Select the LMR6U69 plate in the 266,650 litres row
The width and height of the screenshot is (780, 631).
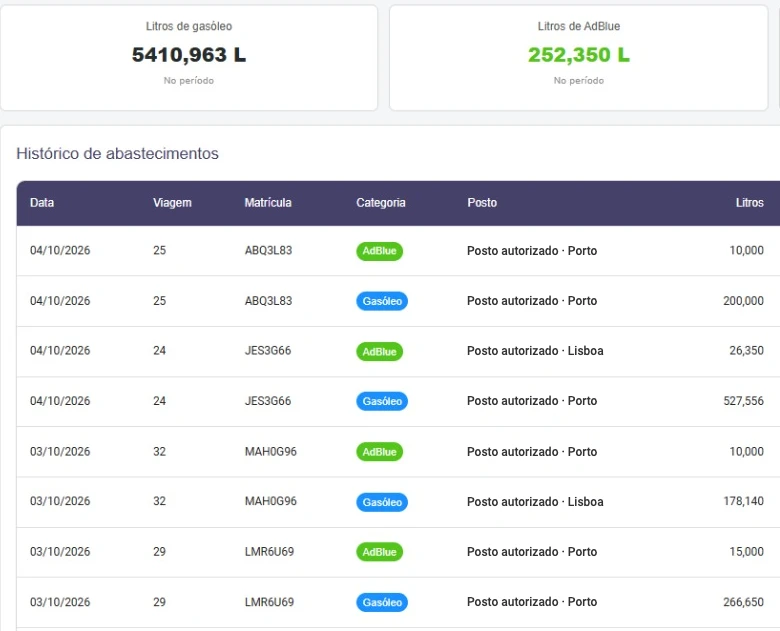click(269, 602)
